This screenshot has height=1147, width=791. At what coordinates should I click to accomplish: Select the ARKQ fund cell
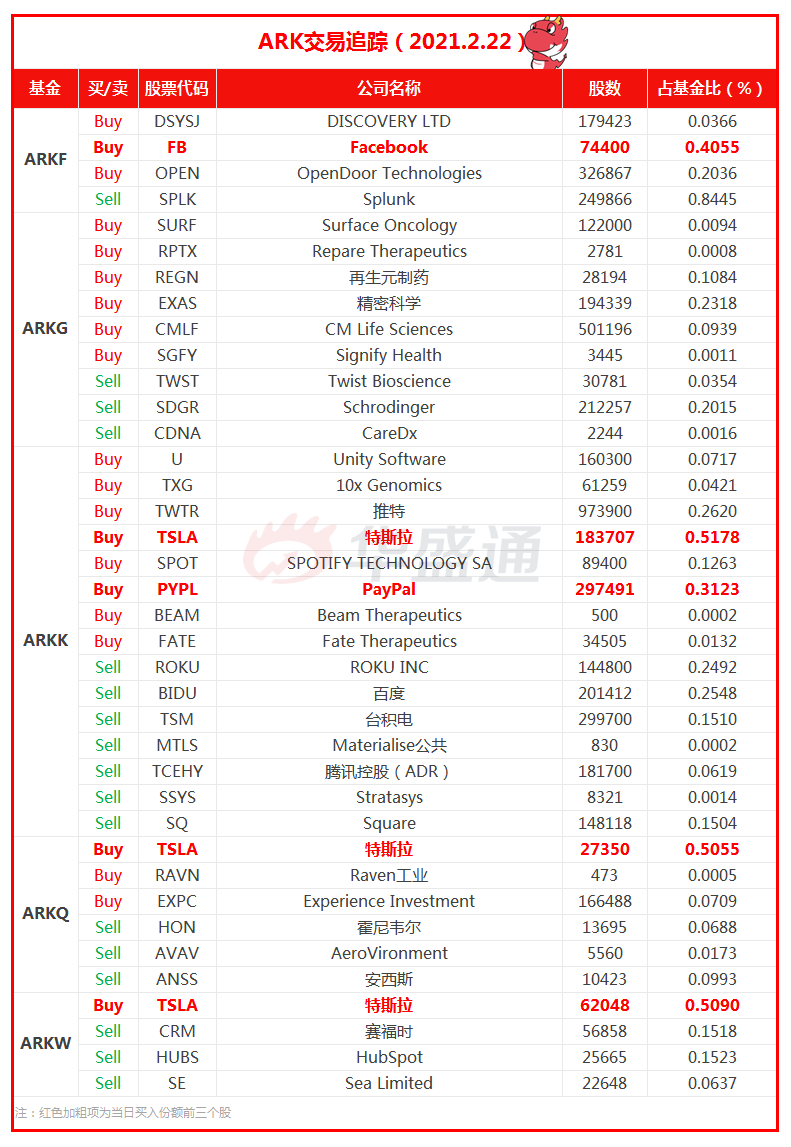click(x=45, y=914)
